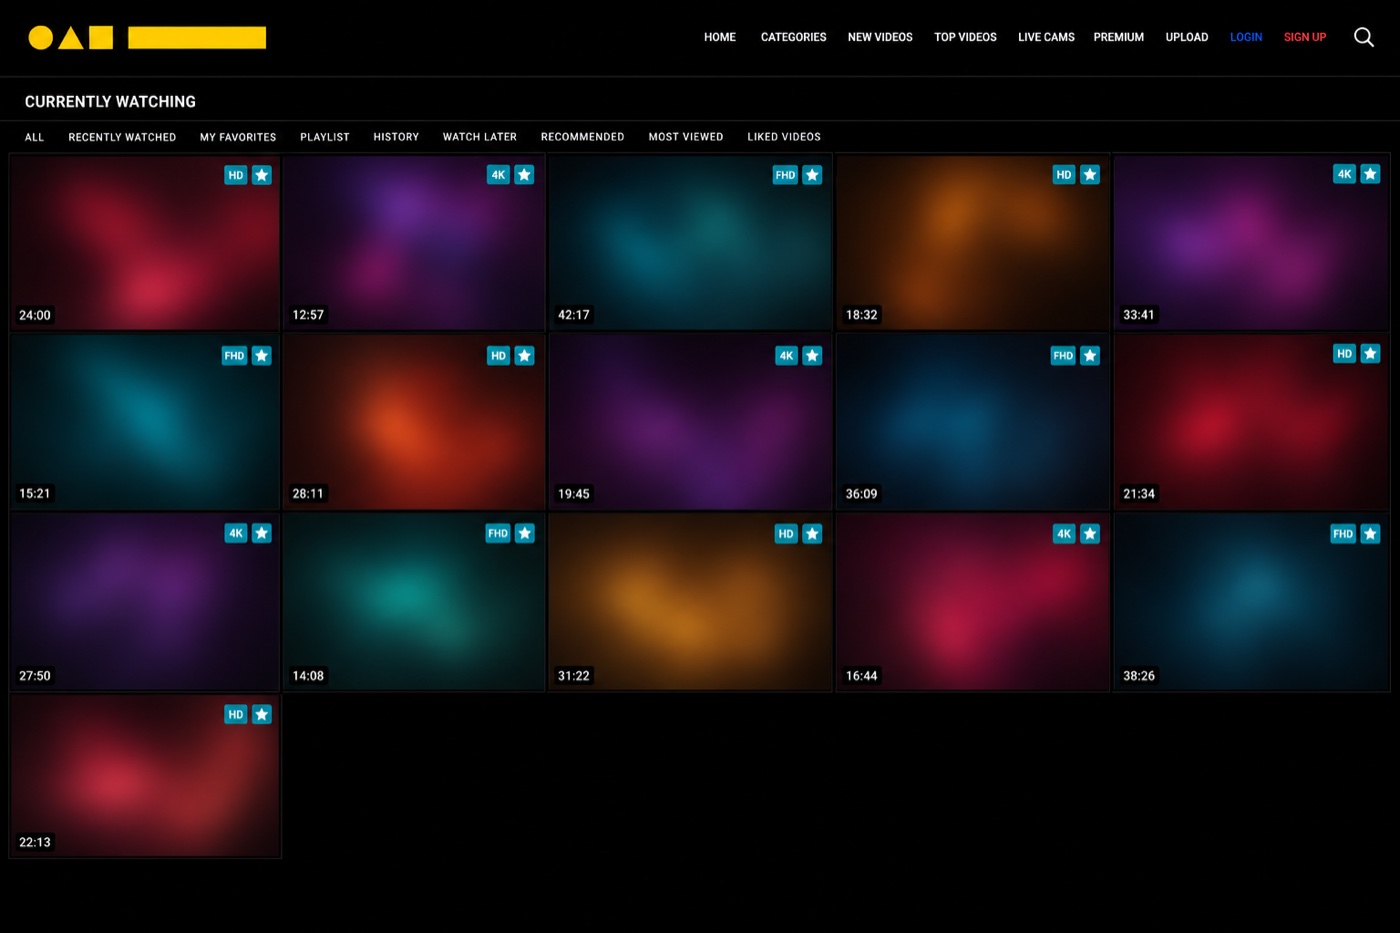Open Top Videos in navigation
This screenshot has height=933, width=1400.
965,37
